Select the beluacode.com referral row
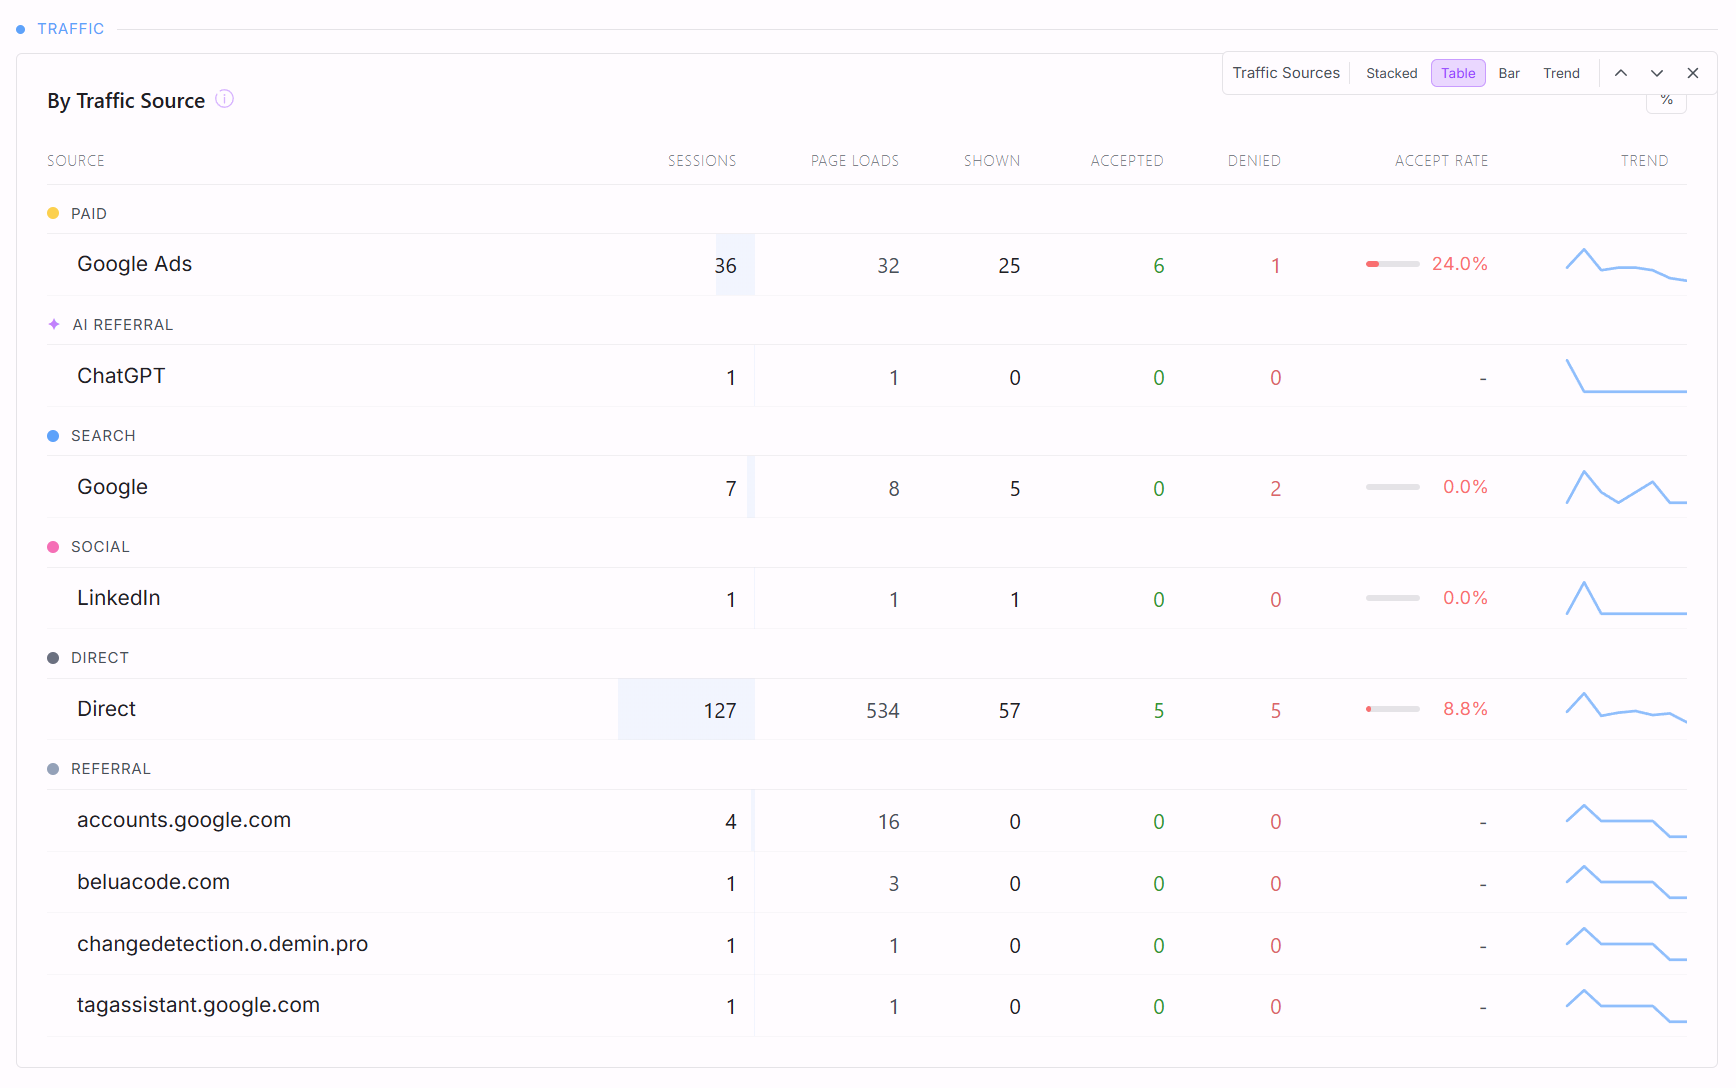 point(867,882)
